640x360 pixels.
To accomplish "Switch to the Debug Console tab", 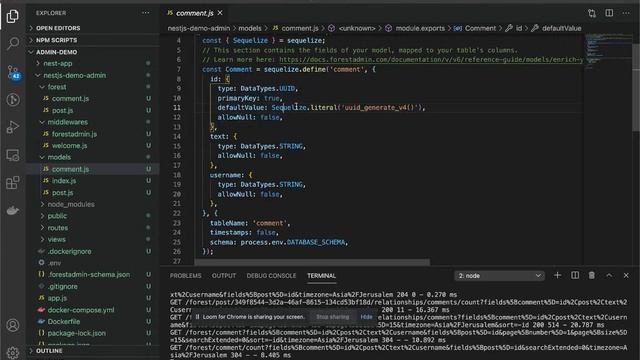I will [x=271, y=276].
